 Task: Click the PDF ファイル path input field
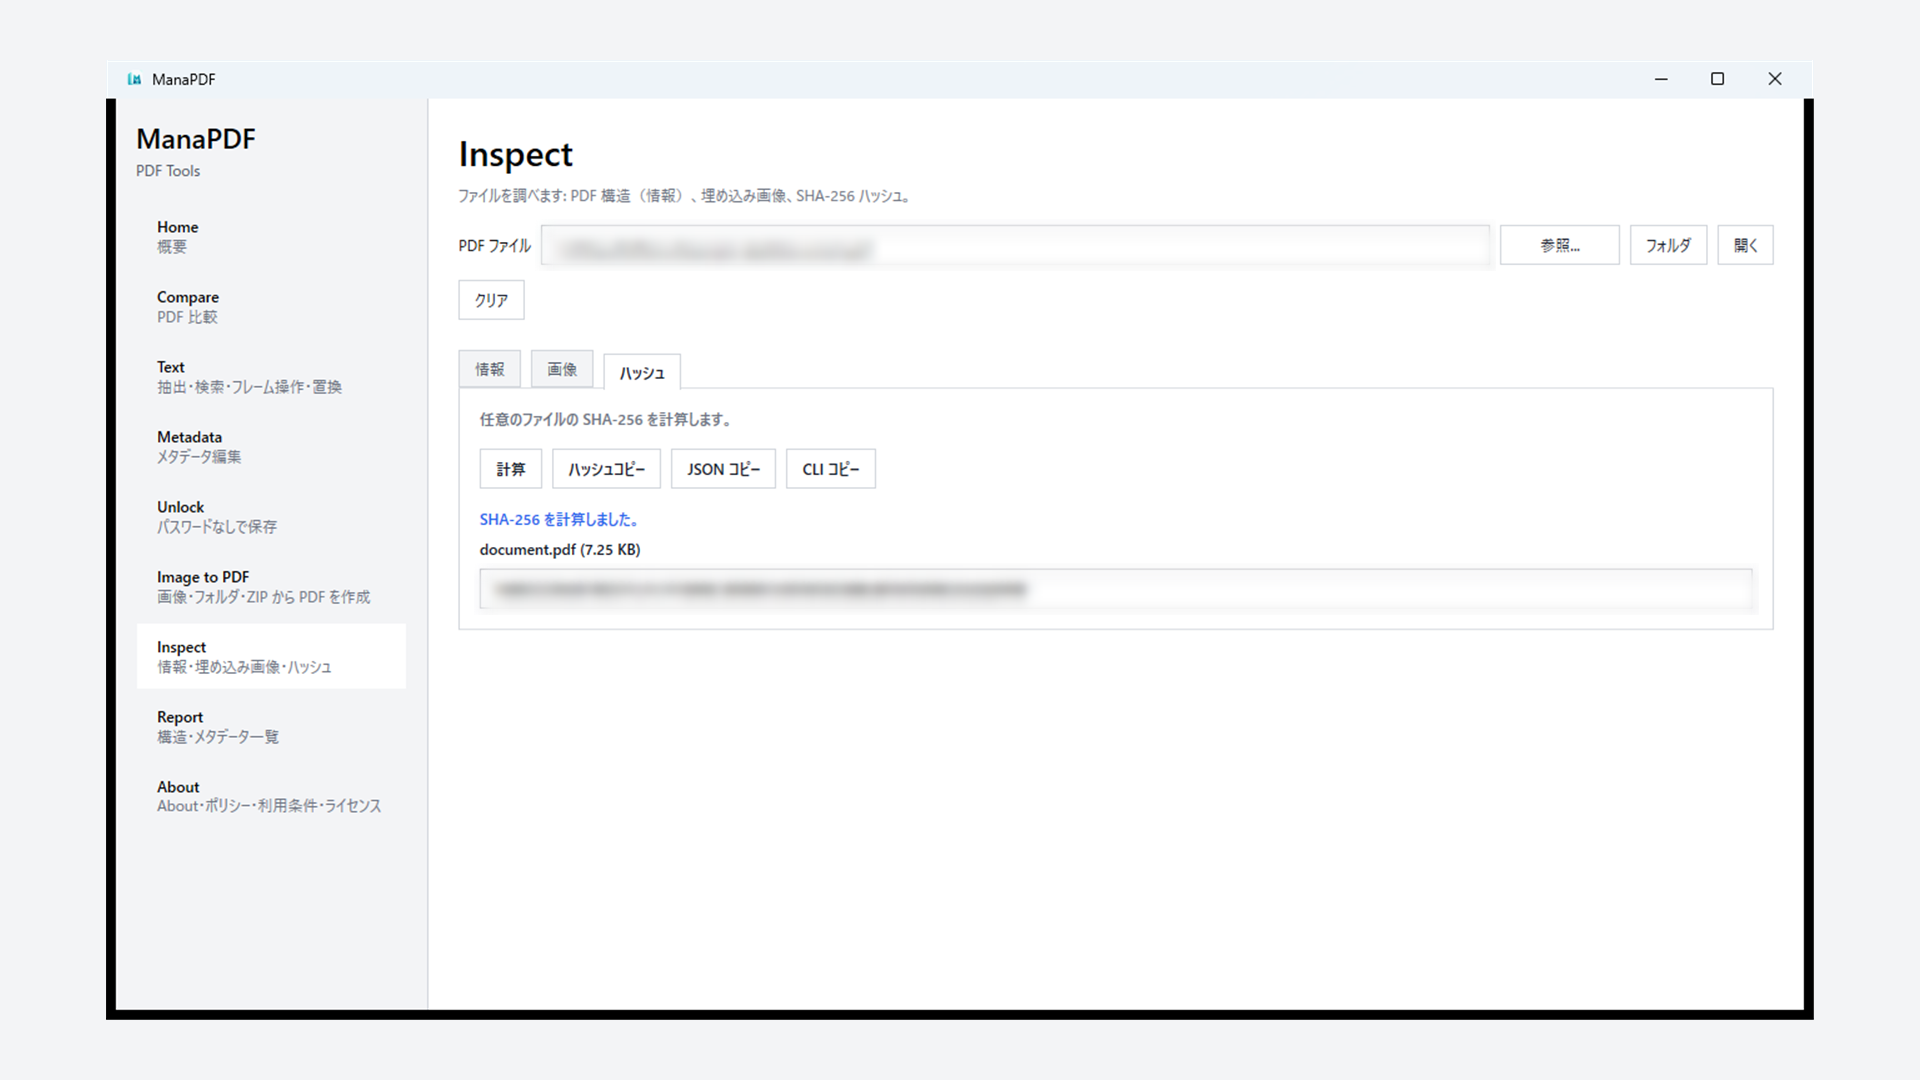point(1015,246)
